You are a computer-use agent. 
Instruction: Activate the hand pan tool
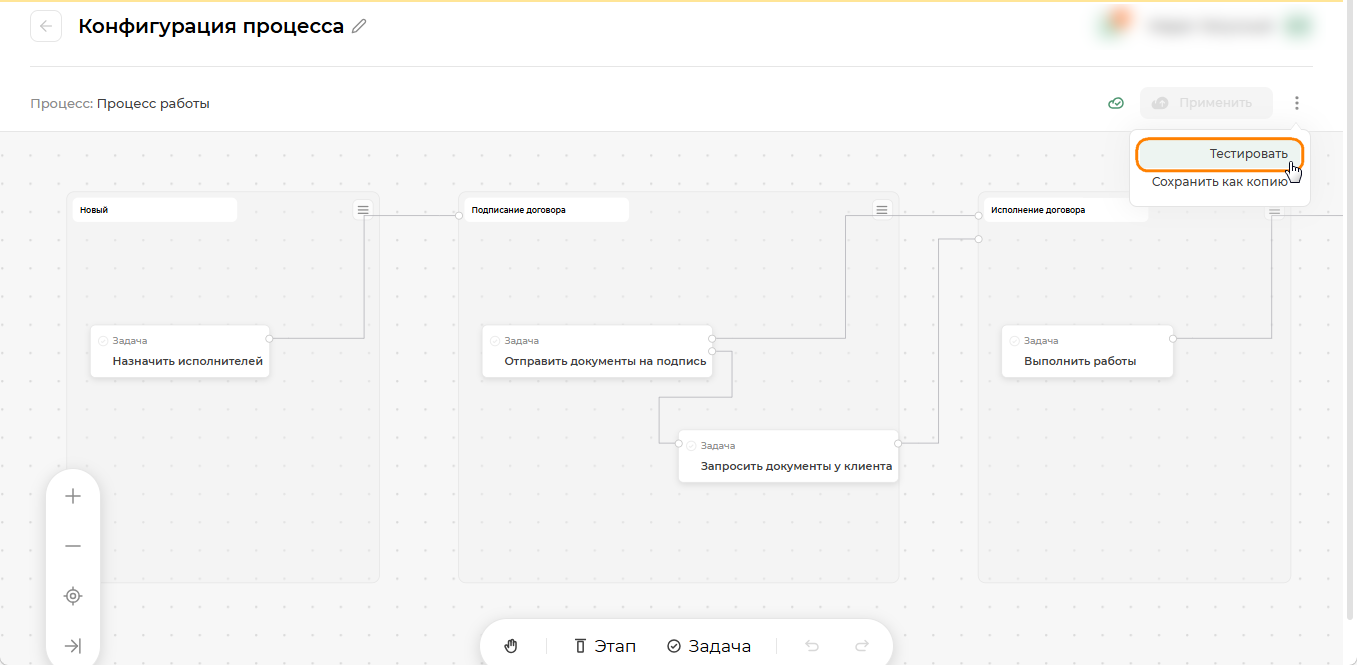pyautogui.click(x=511, y=646)
